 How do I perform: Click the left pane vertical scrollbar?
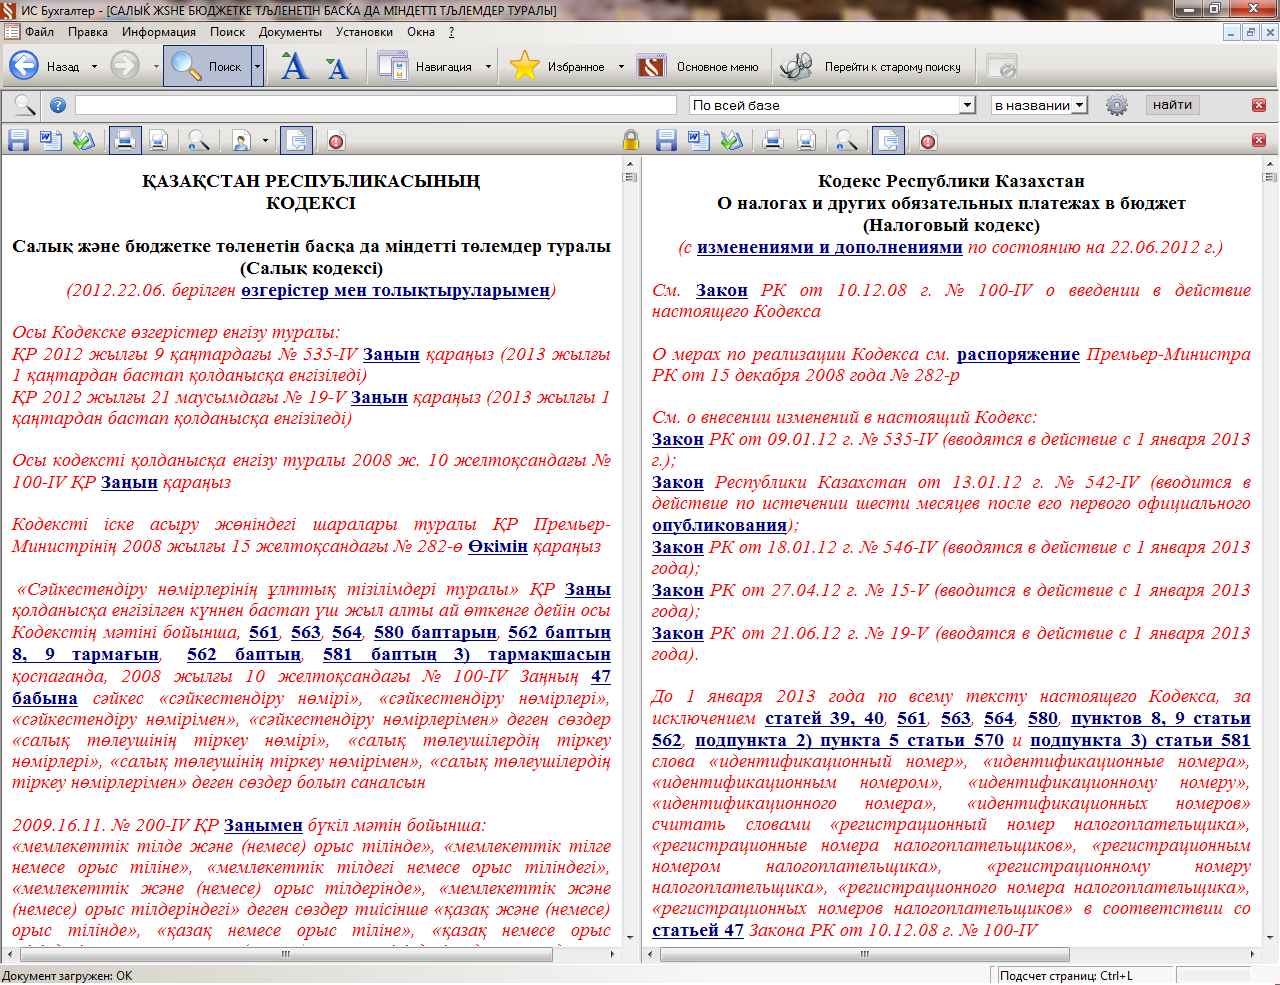[x=630, y=550]
